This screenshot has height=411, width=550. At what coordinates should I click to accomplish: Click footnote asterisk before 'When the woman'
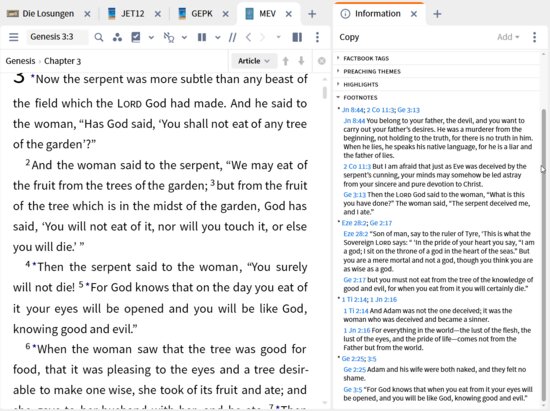(x=34, y=347)
